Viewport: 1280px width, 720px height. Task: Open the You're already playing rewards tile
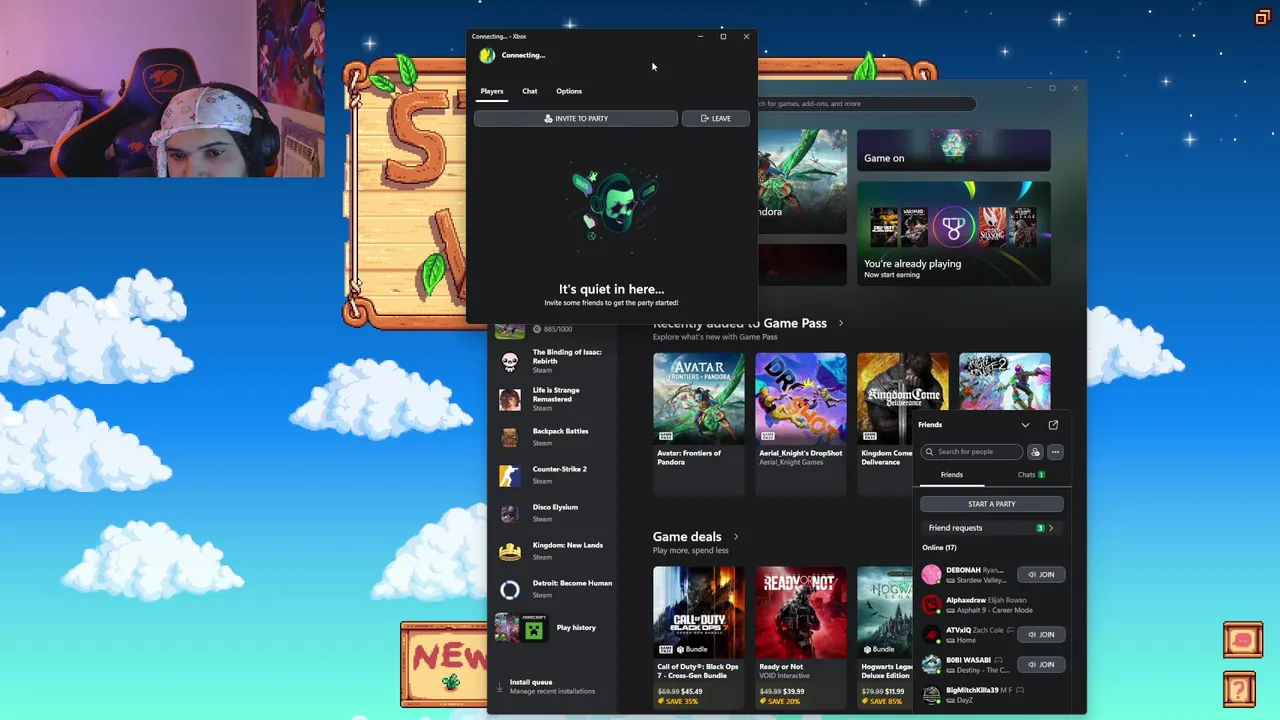point(954,233)
